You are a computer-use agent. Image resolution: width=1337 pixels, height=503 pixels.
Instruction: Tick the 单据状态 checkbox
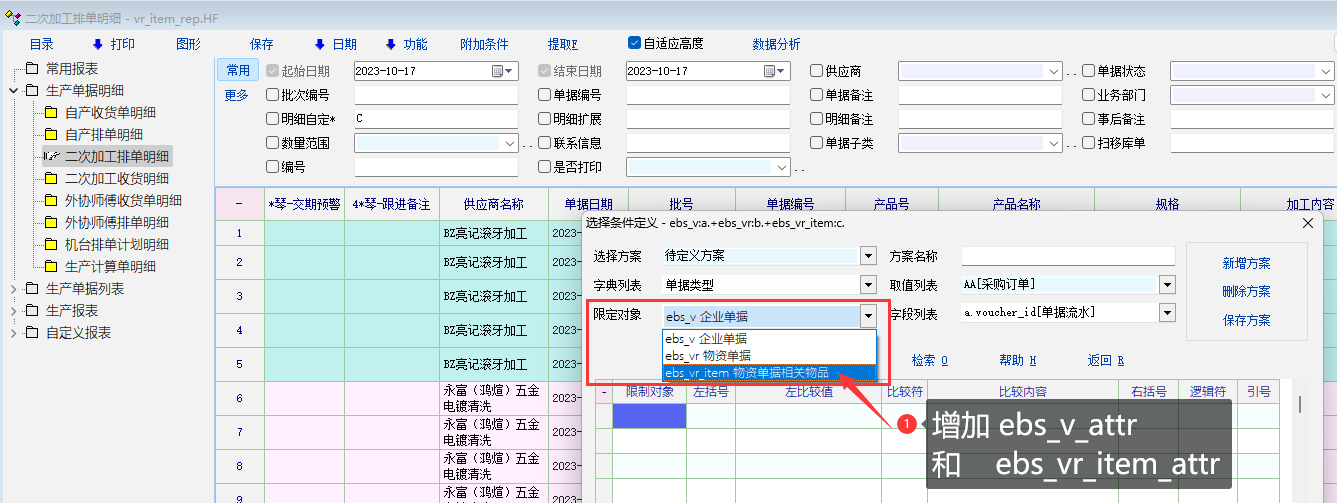[x=1089, y=71]
